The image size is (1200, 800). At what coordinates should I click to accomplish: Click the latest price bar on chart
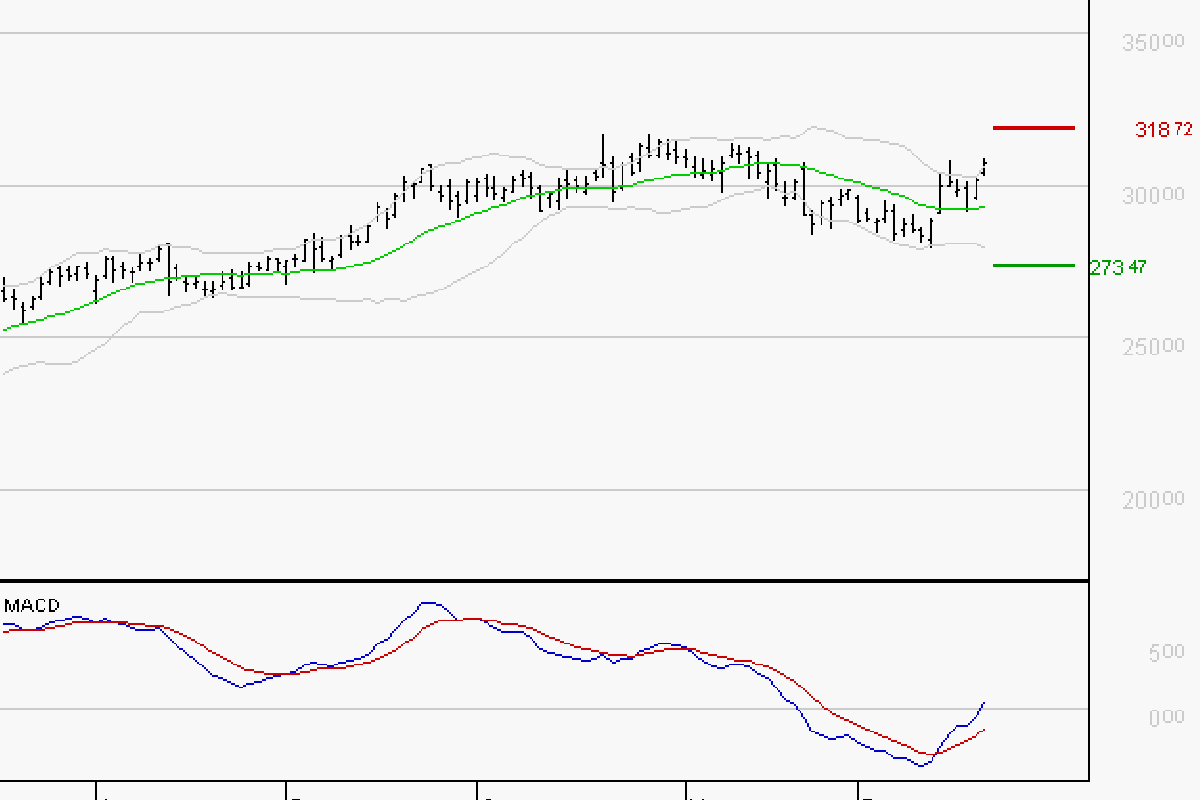tap(985, 166)
